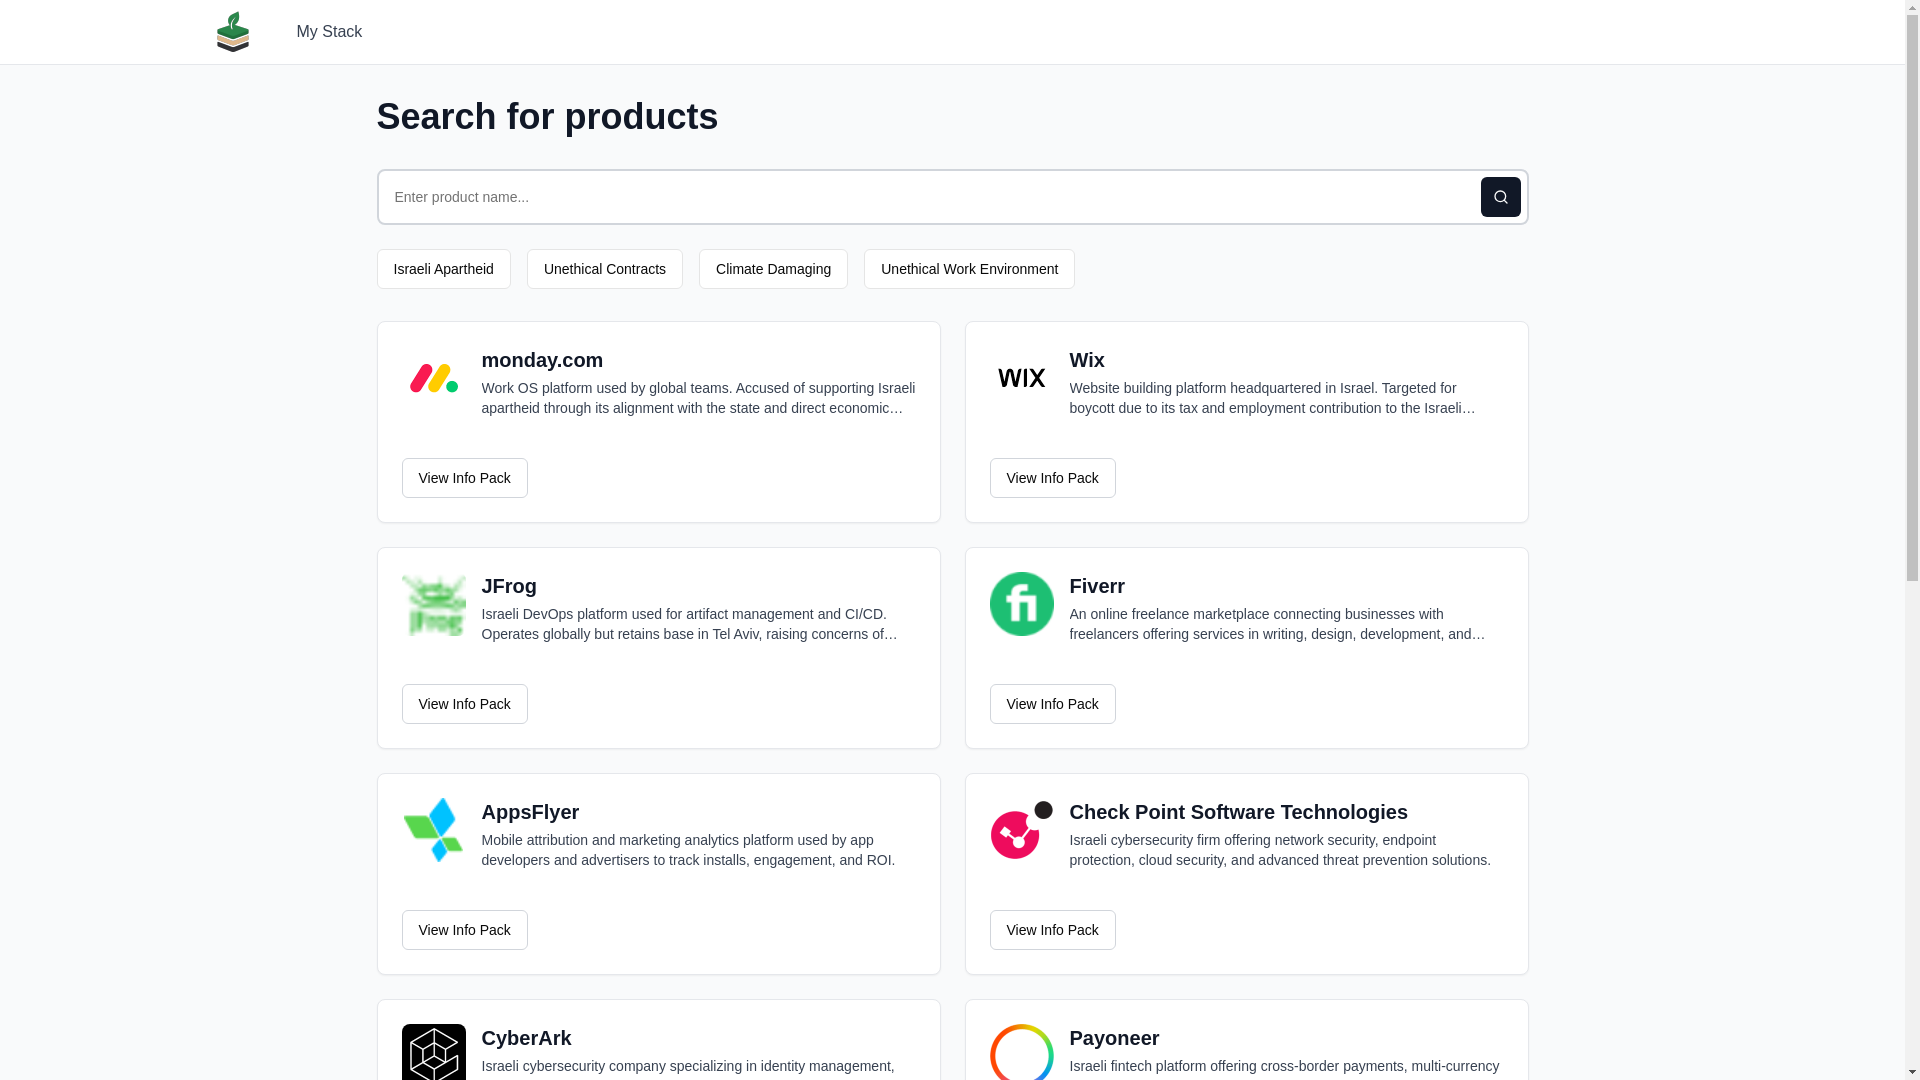Open the My Stack page
Image resolution: width=1920 pixels, height=1080 pixels.
328,32
